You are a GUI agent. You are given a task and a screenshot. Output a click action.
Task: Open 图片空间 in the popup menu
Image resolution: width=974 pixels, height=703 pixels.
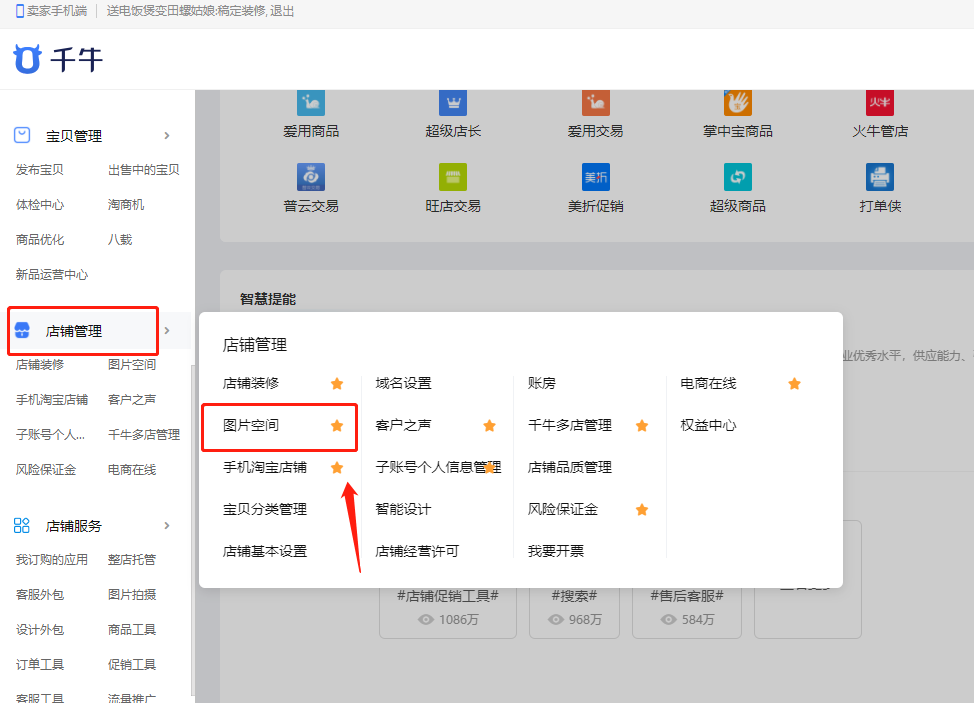pyautogui.click(x=251, y=425)
